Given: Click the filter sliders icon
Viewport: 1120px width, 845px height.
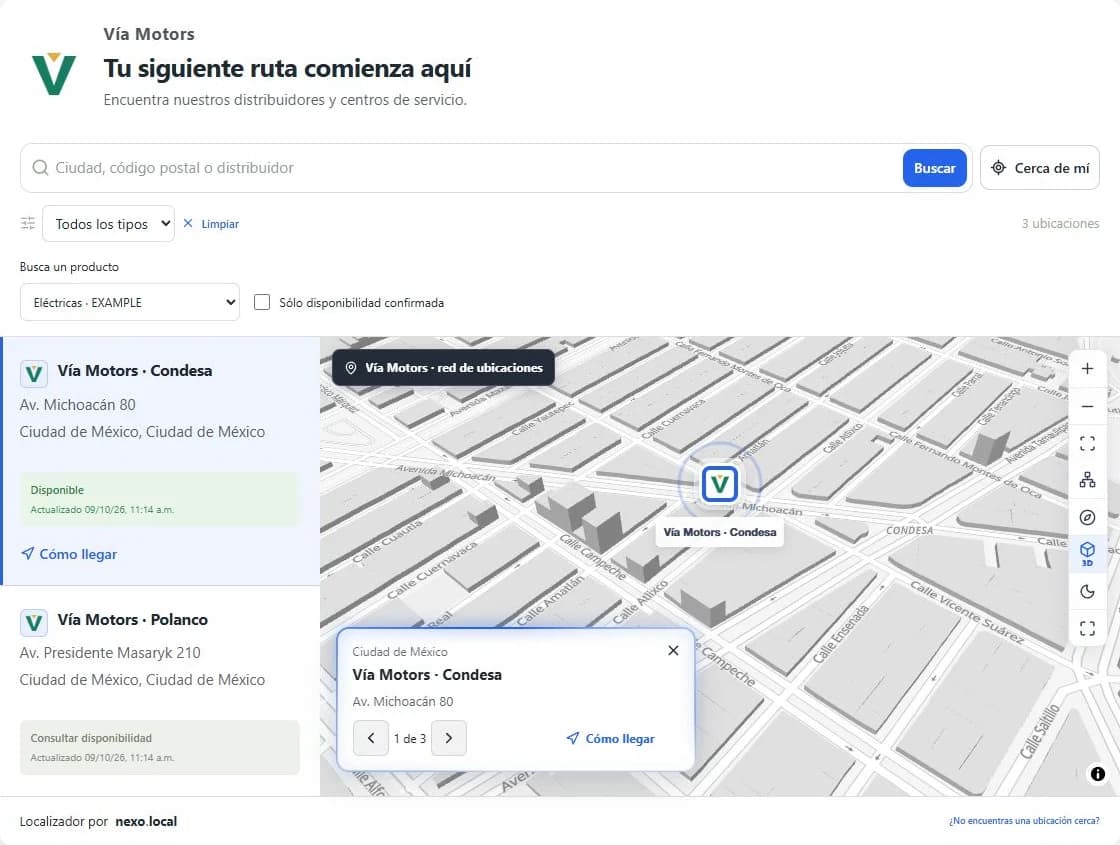Looking at the screenshot, I should tap(28, 224).
